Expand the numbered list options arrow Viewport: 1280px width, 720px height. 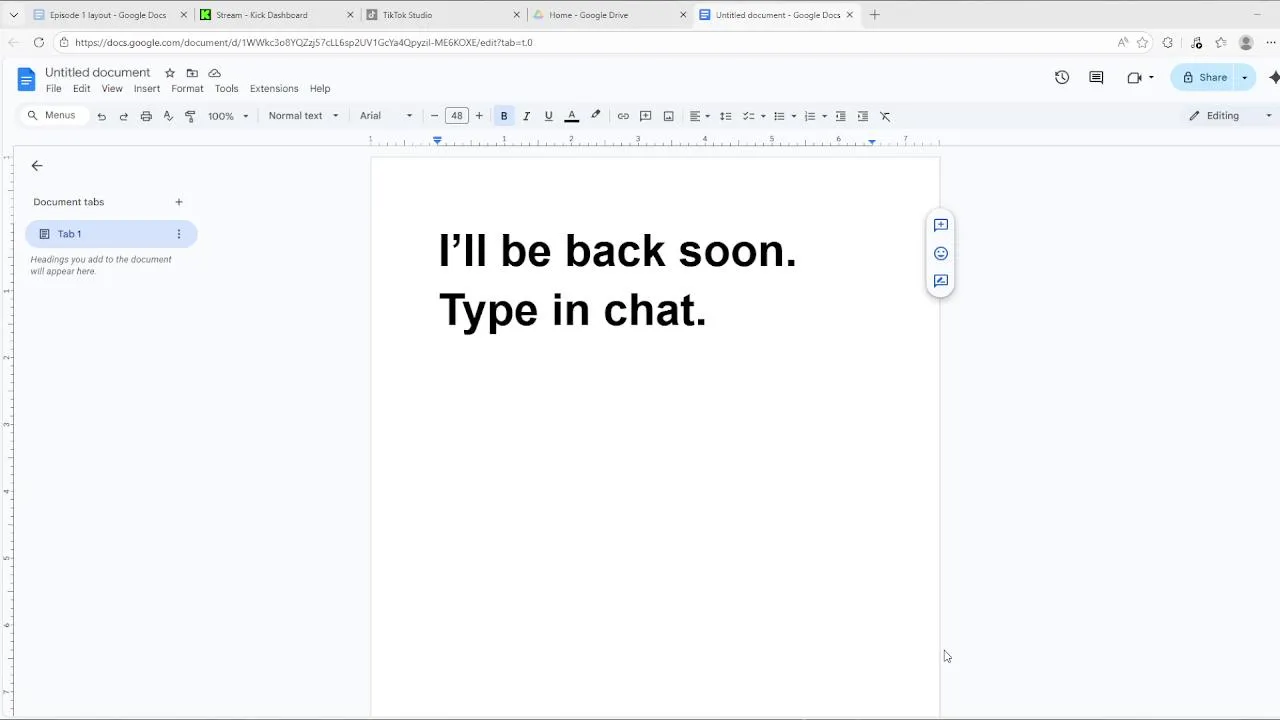824,116
